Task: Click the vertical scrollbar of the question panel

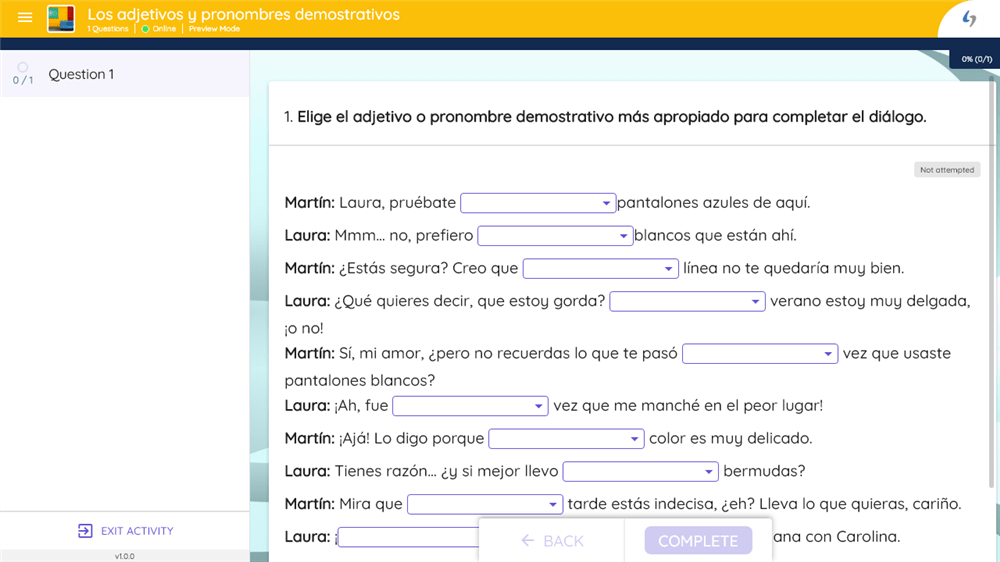Action: (x=992, y=281)
